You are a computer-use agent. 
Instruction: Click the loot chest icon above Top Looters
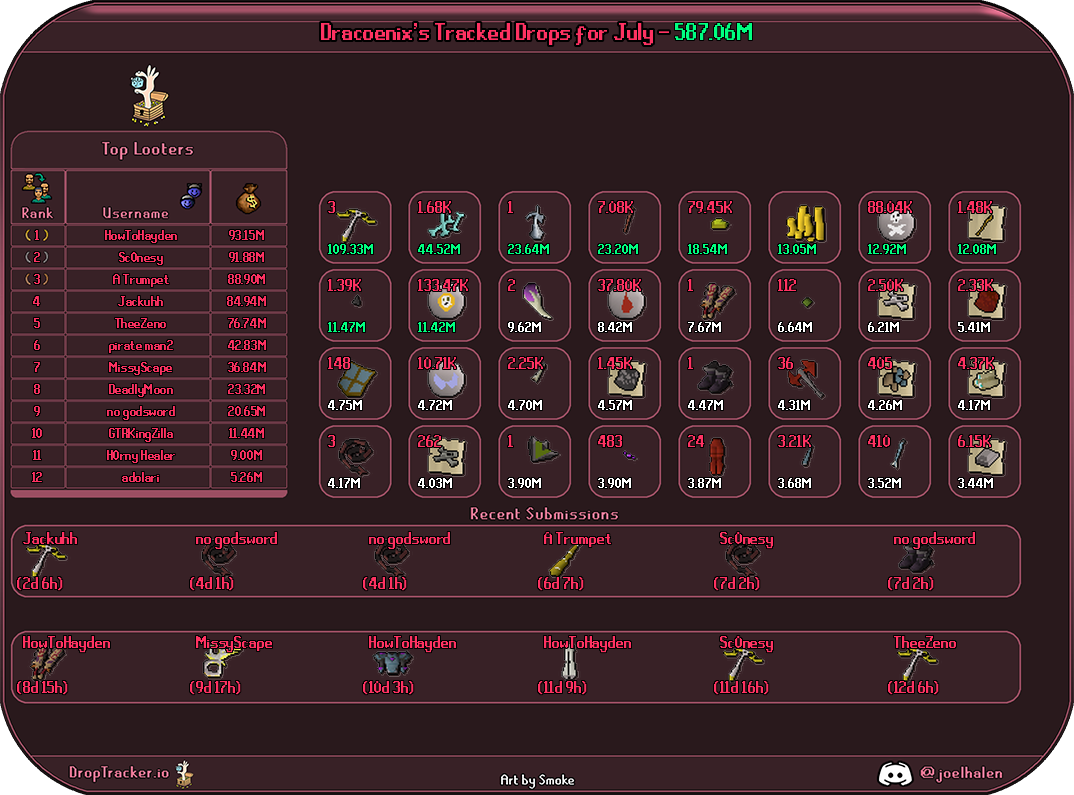(149, 96)
